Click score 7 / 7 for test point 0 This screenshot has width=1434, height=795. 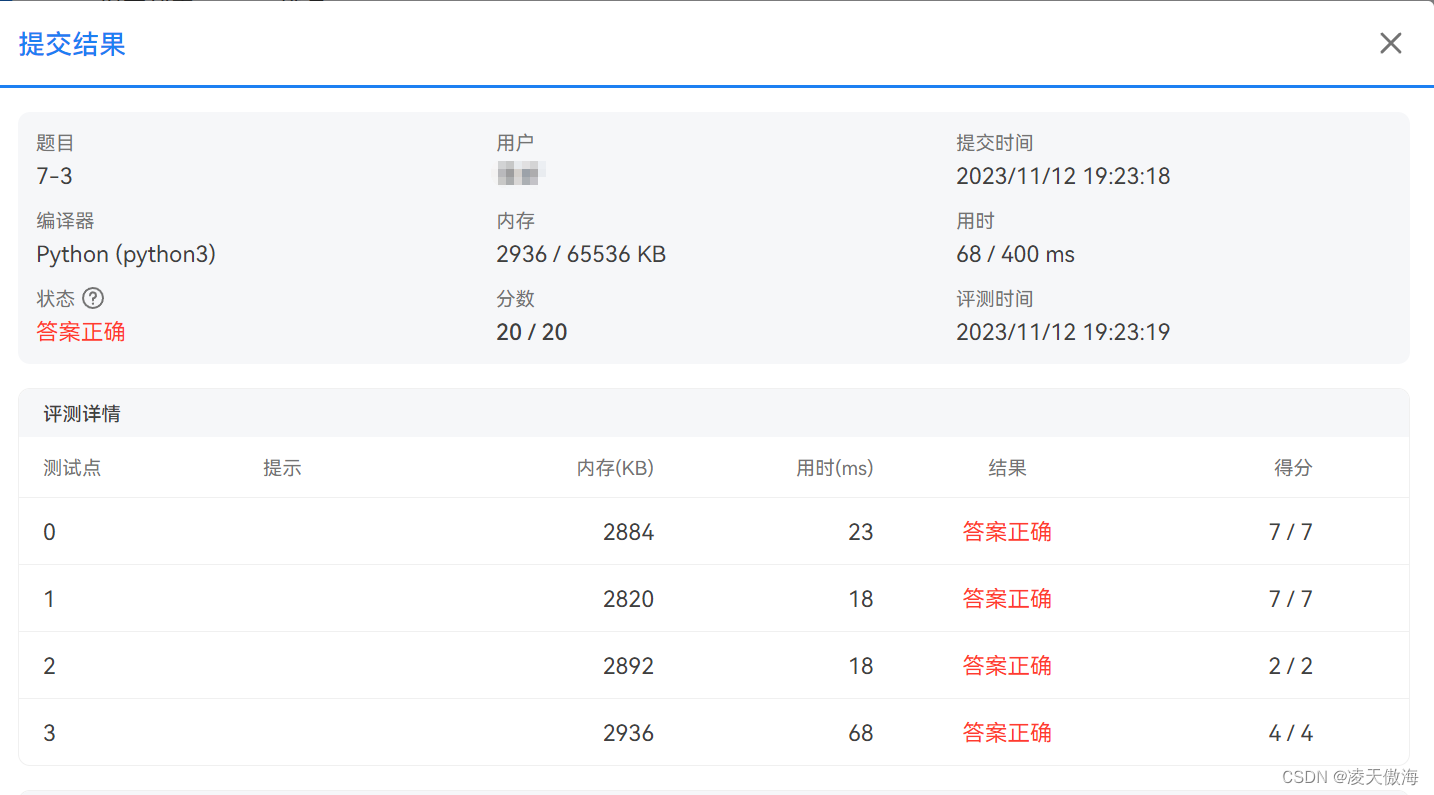coord(1291,532)
